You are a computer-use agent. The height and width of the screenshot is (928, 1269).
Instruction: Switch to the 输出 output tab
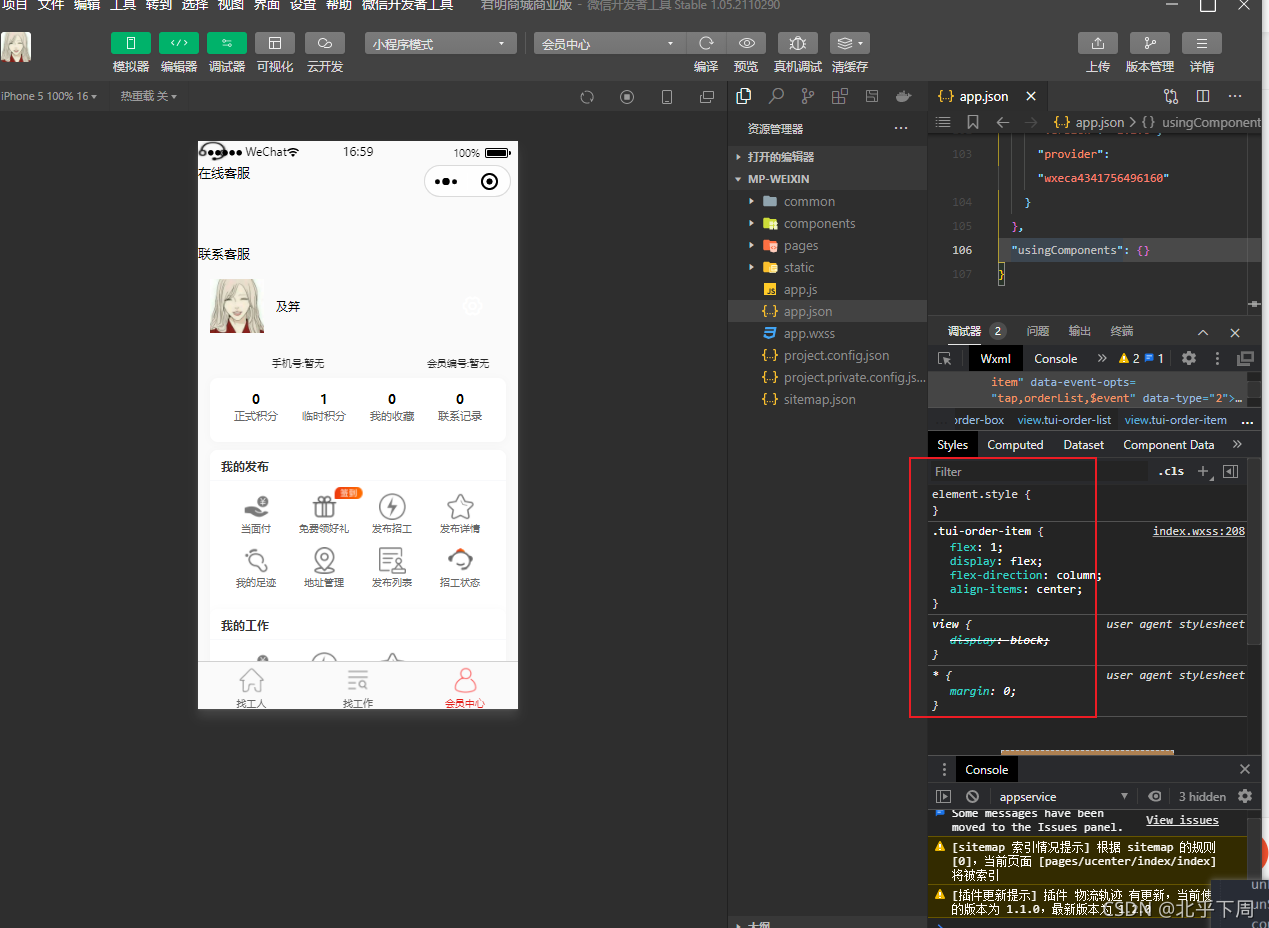click(1080, 331)
